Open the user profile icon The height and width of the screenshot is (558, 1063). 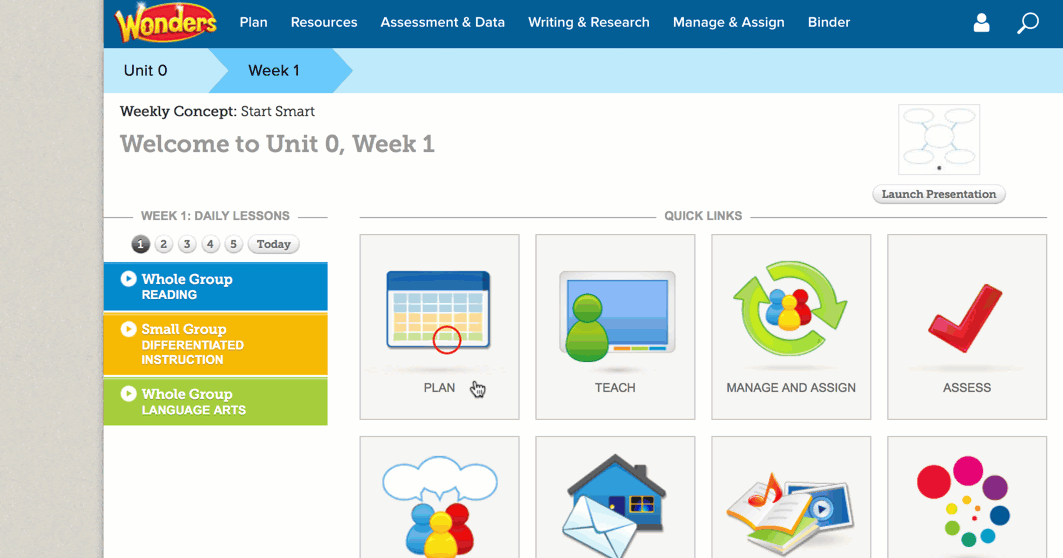point(981,22)
